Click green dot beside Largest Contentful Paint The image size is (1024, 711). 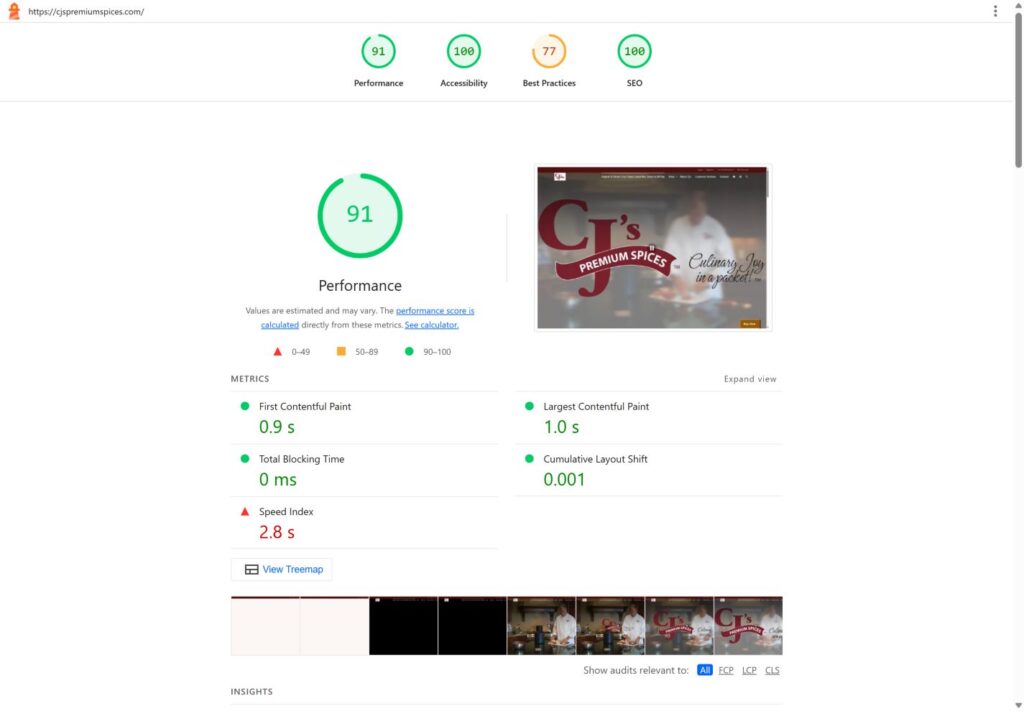pos(529,406)
